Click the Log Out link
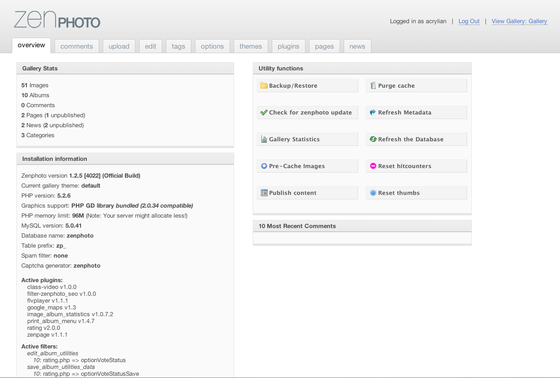This screenshot has height=378, width=560. [x=469, y=21]
